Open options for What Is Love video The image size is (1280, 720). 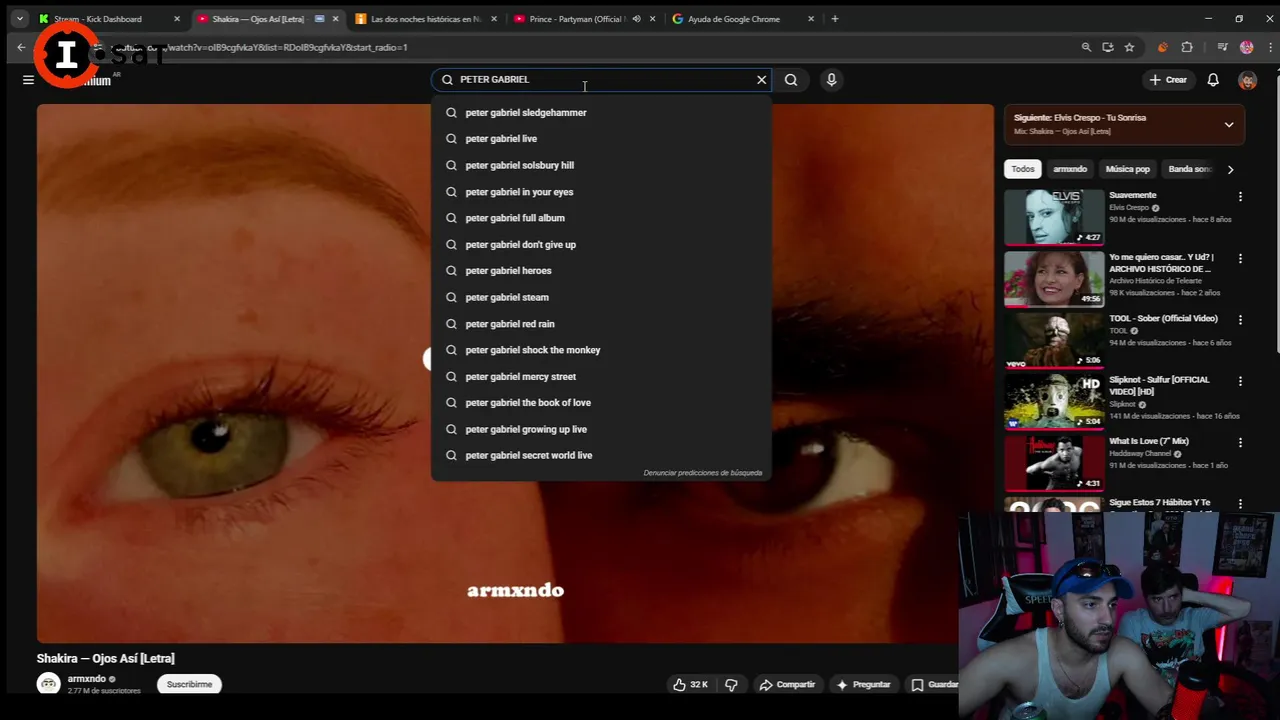1240,442
